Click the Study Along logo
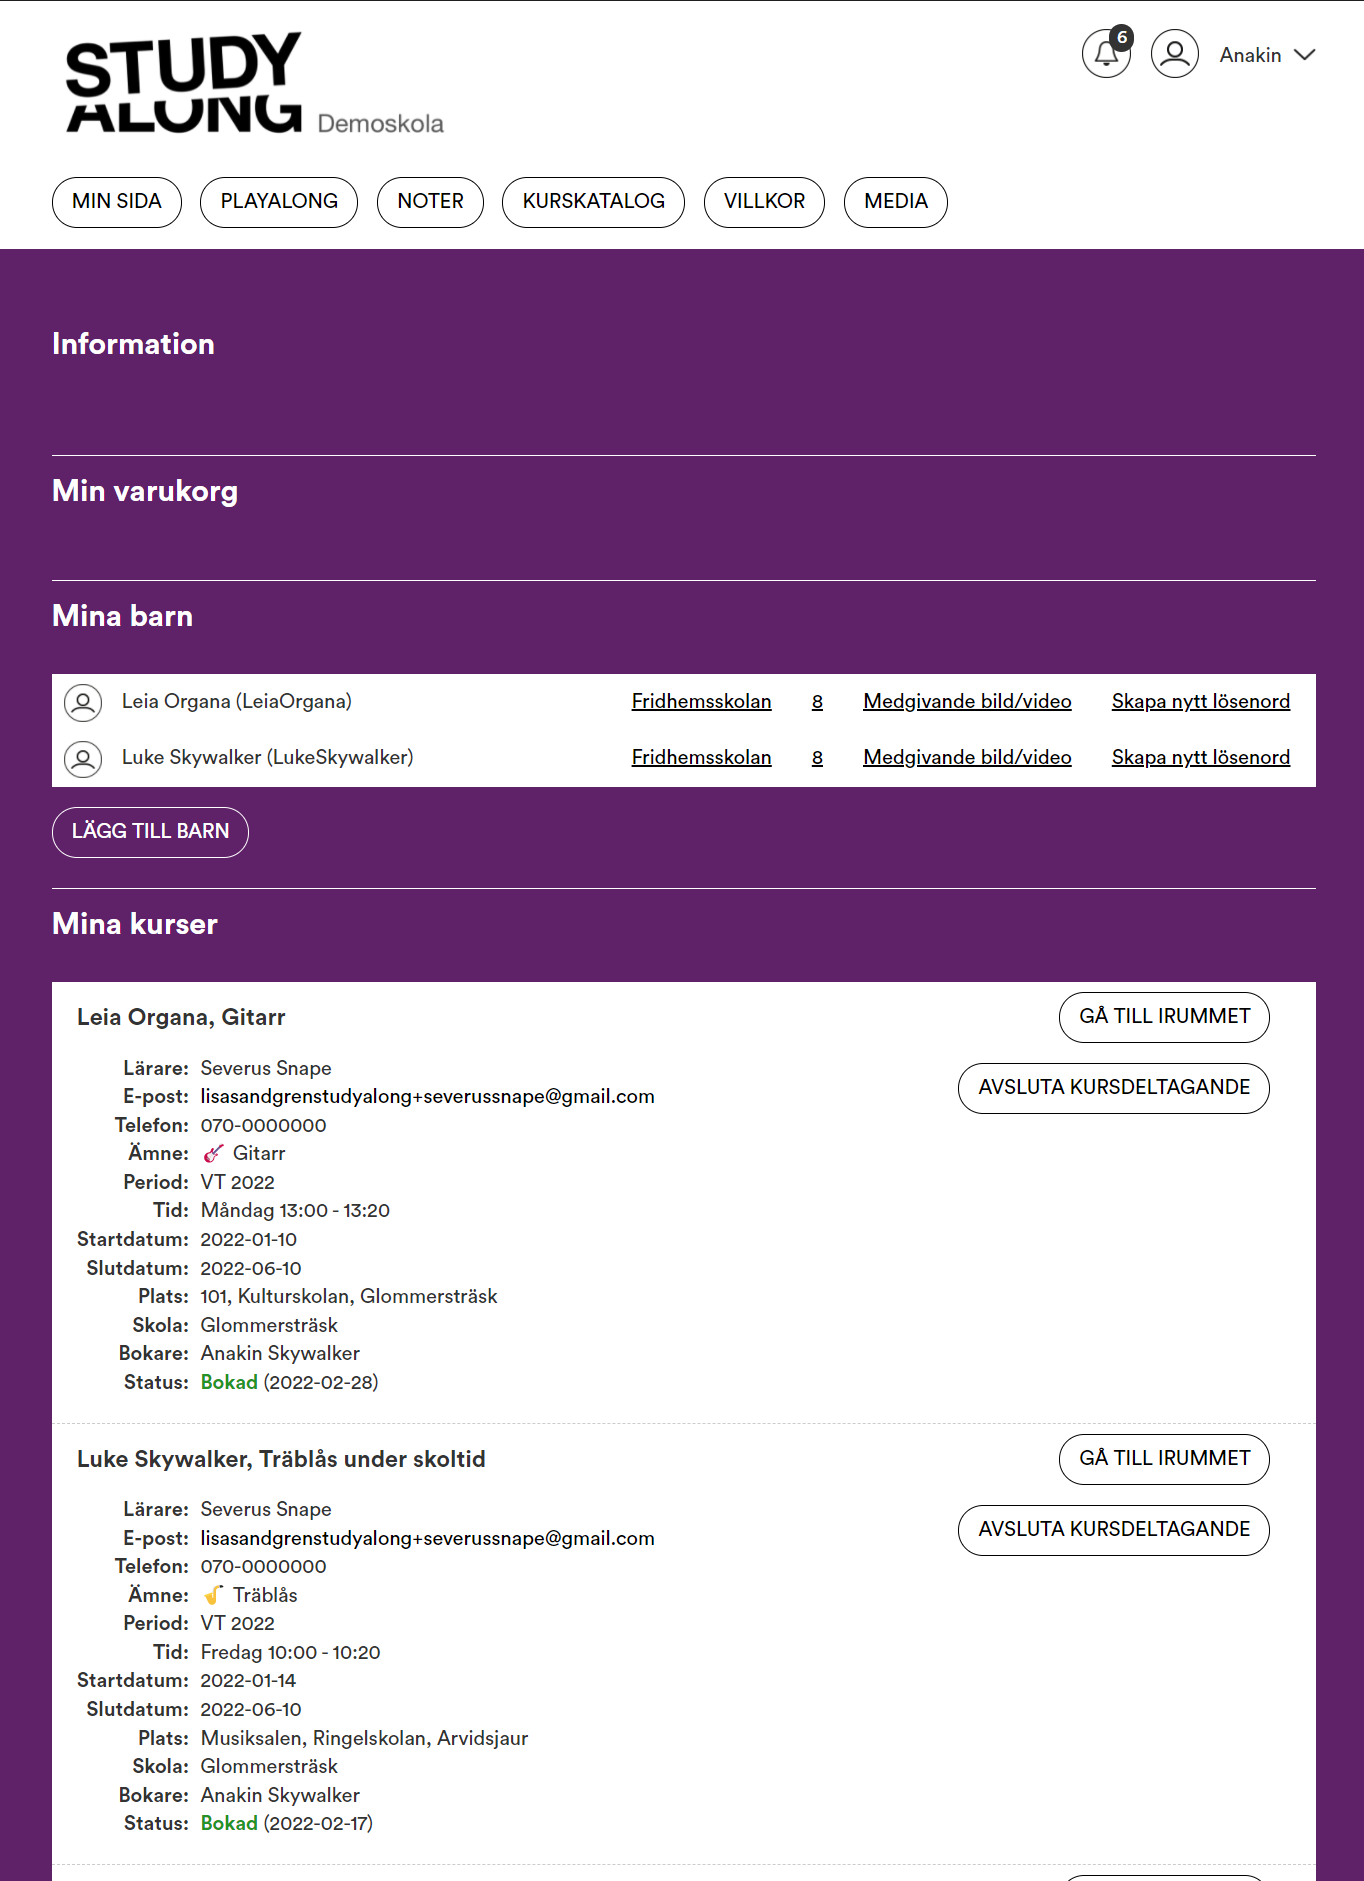 tap(184, 84)
